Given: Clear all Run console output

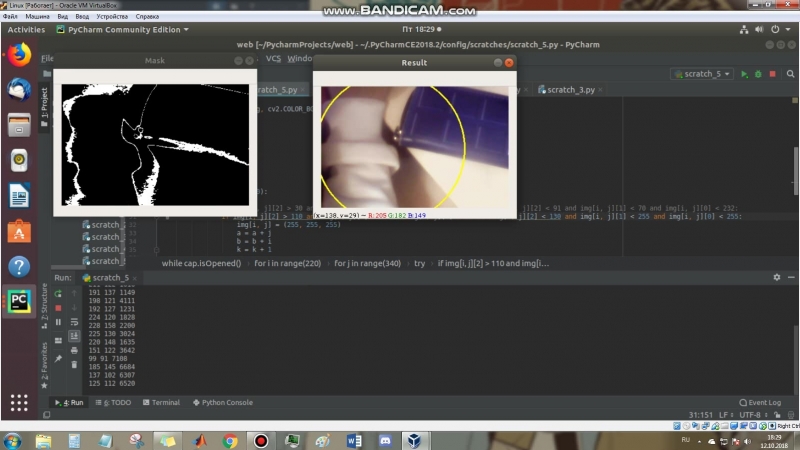Looking at the screenshot, I should pos(74,364).
